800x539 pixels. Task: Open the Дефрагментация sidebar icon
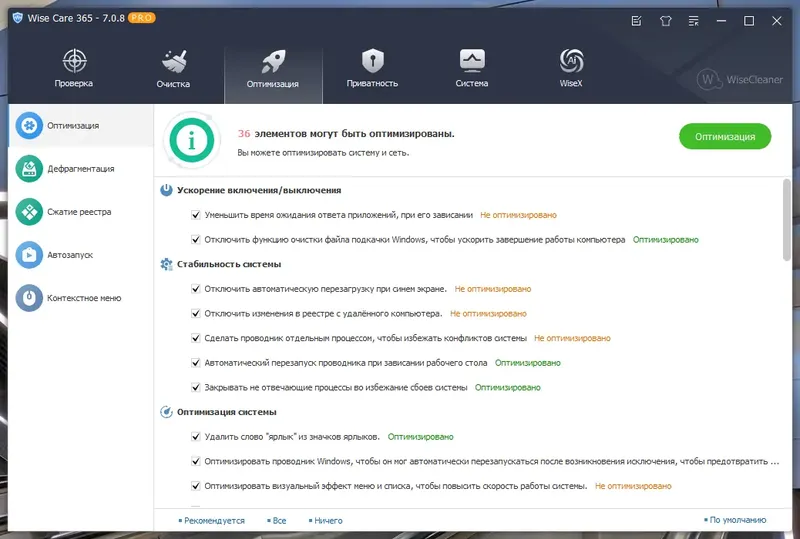tap(29, 168)
